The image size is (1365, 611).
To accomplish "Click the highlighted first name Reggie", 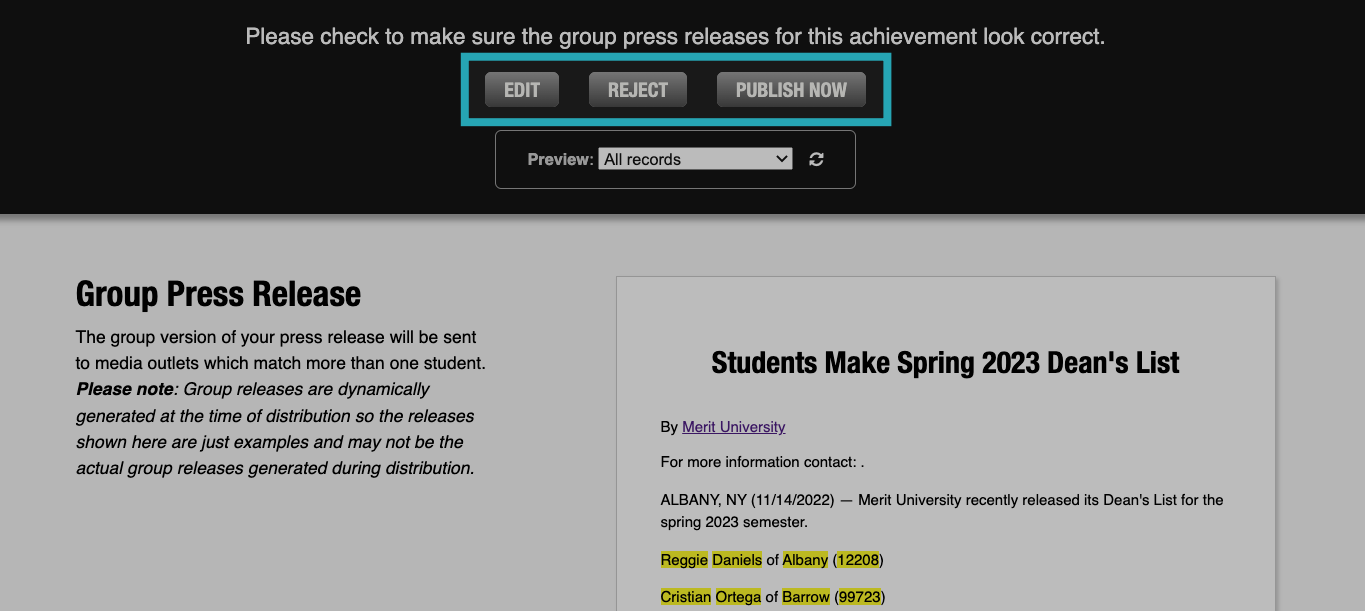I will click(x=682, y=560).
